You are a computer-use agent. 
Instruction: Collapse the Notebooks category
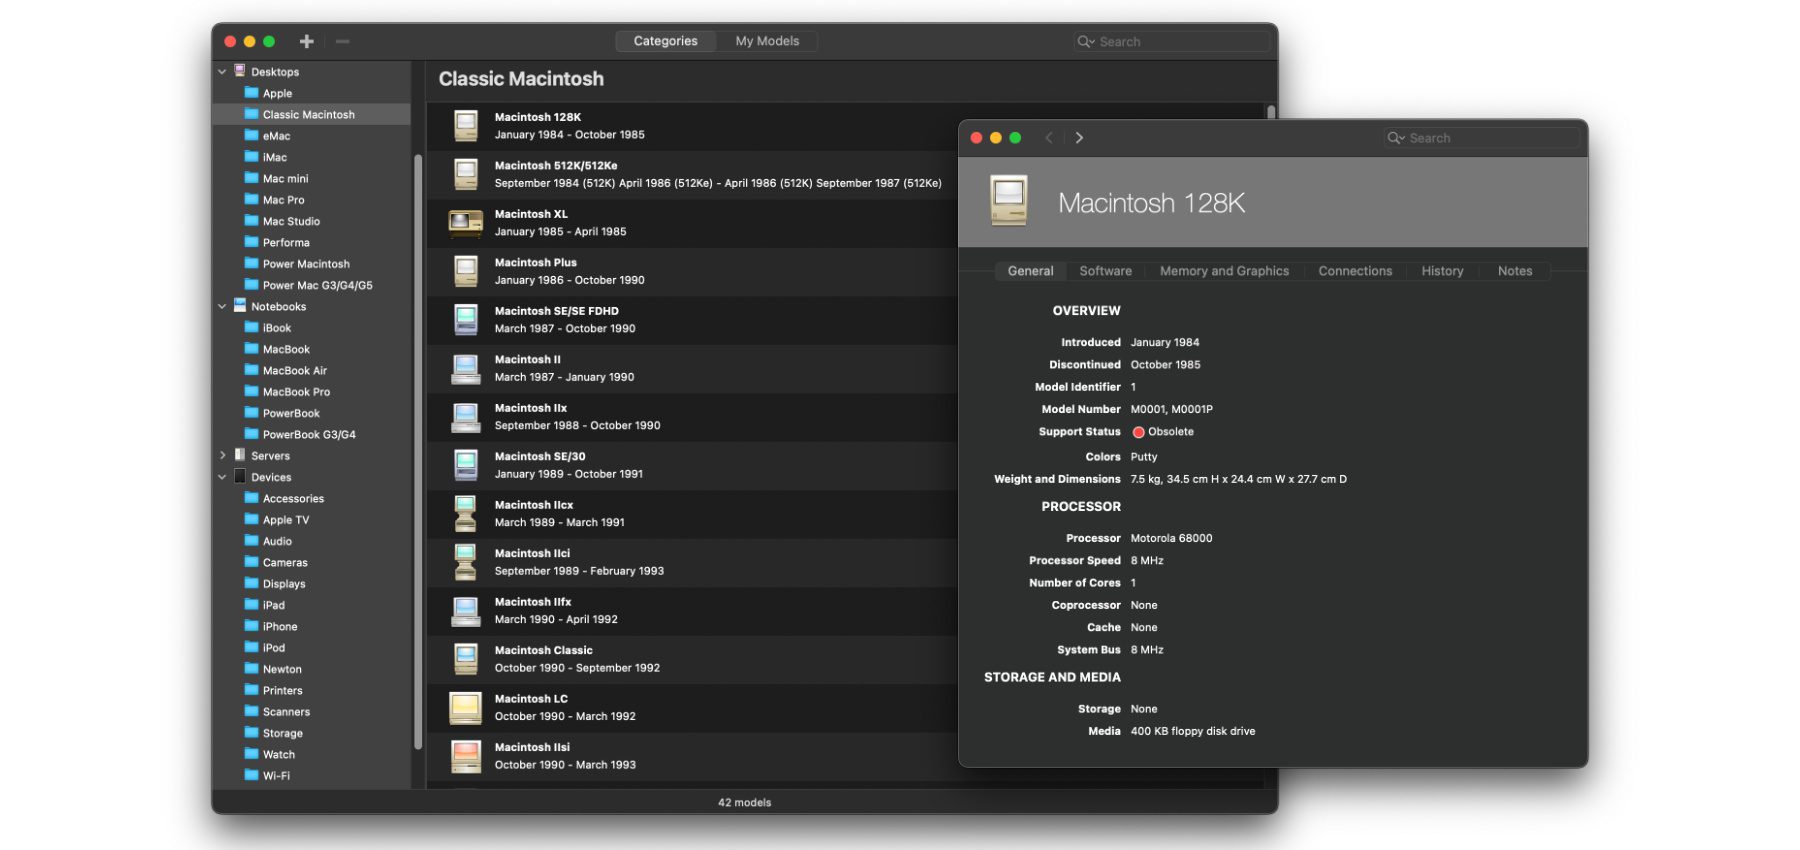point(222,307)
